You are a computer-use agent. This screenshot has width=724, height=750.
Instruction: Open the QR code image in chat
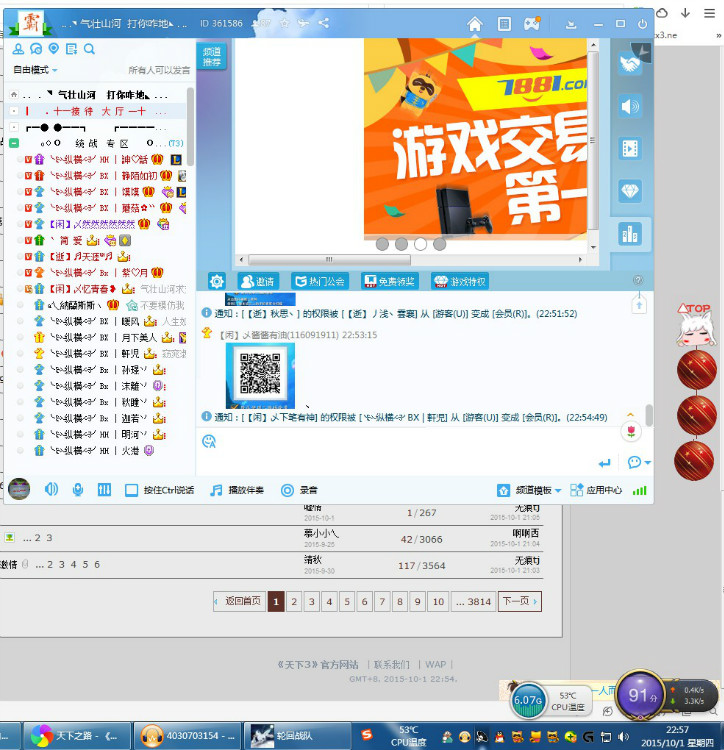[260, 375]
